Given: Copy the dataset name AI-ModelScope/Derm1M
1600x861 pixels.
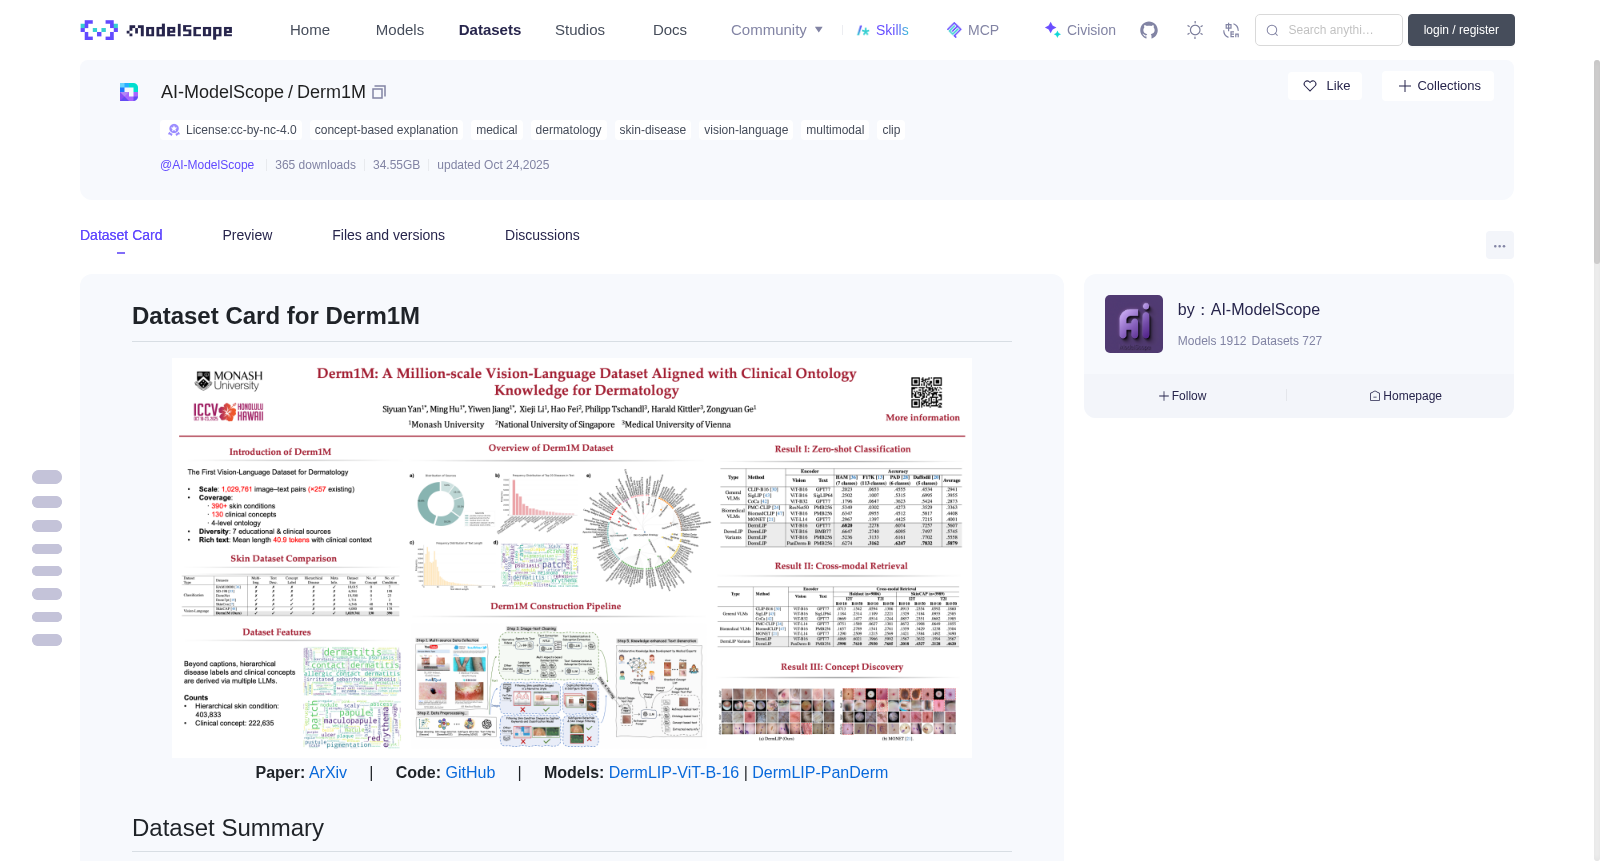Looking at the screenshot, I should (379, 92).
